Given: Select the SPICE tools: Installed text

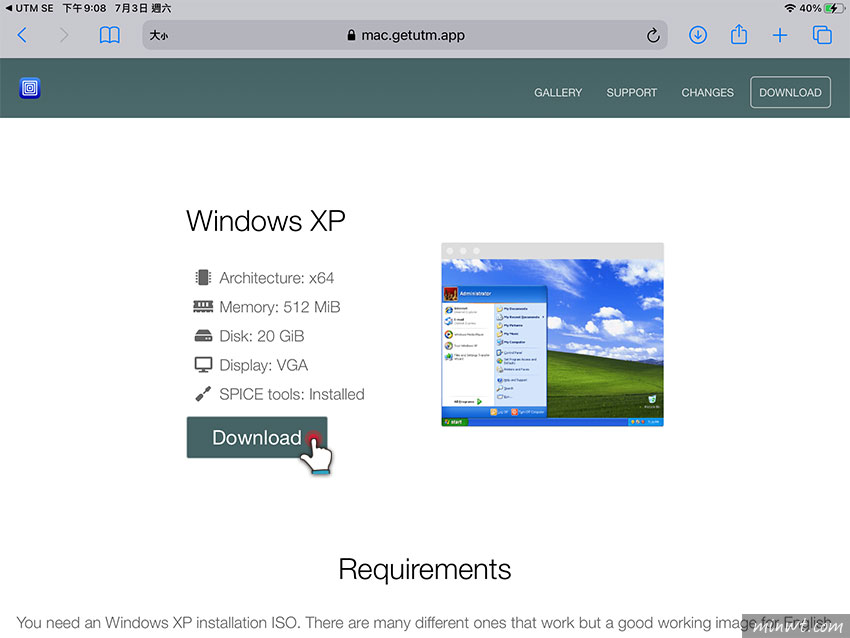Looking at the screenshot, I should click(292, 394).
